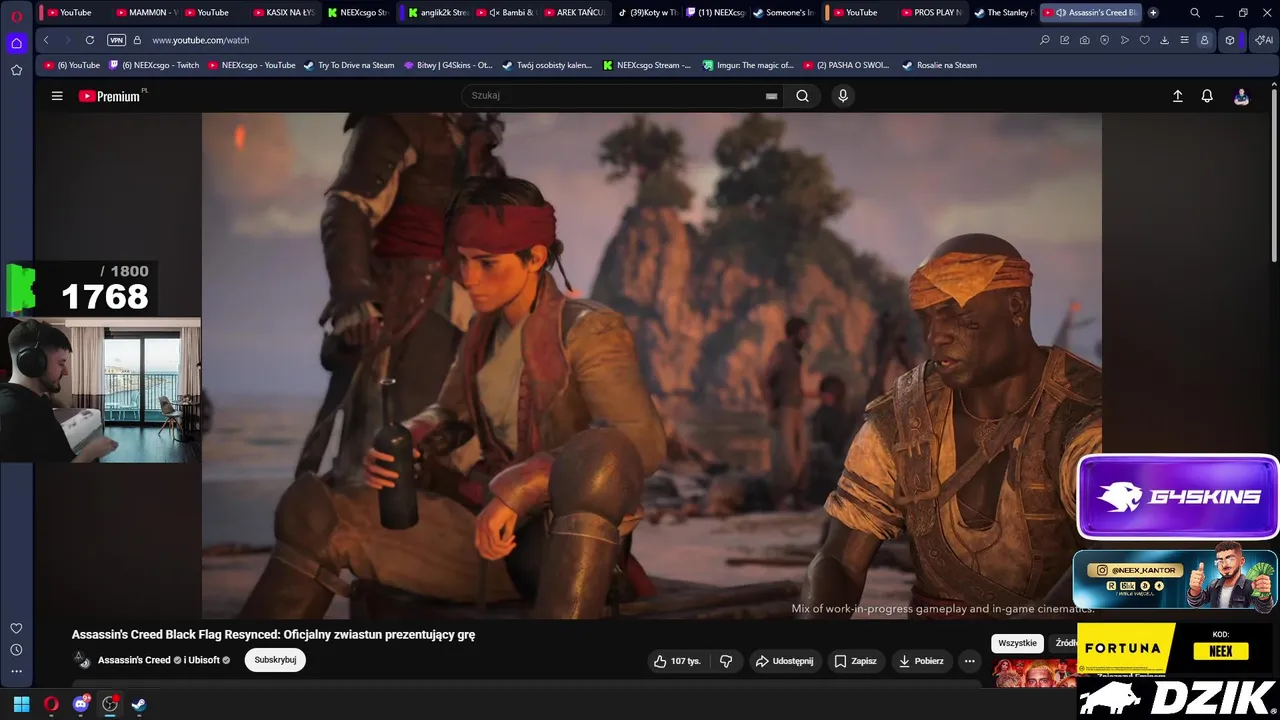Open the search tabs magnifier in tab bar

point(1195,13)
